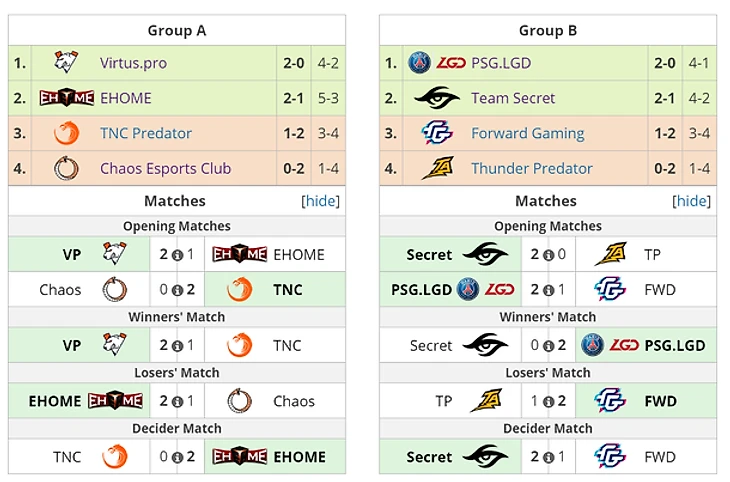This screenshot has height=482, width=730.
Task: Click the Team Secret eye logo in standings
Action: [437, 98]
